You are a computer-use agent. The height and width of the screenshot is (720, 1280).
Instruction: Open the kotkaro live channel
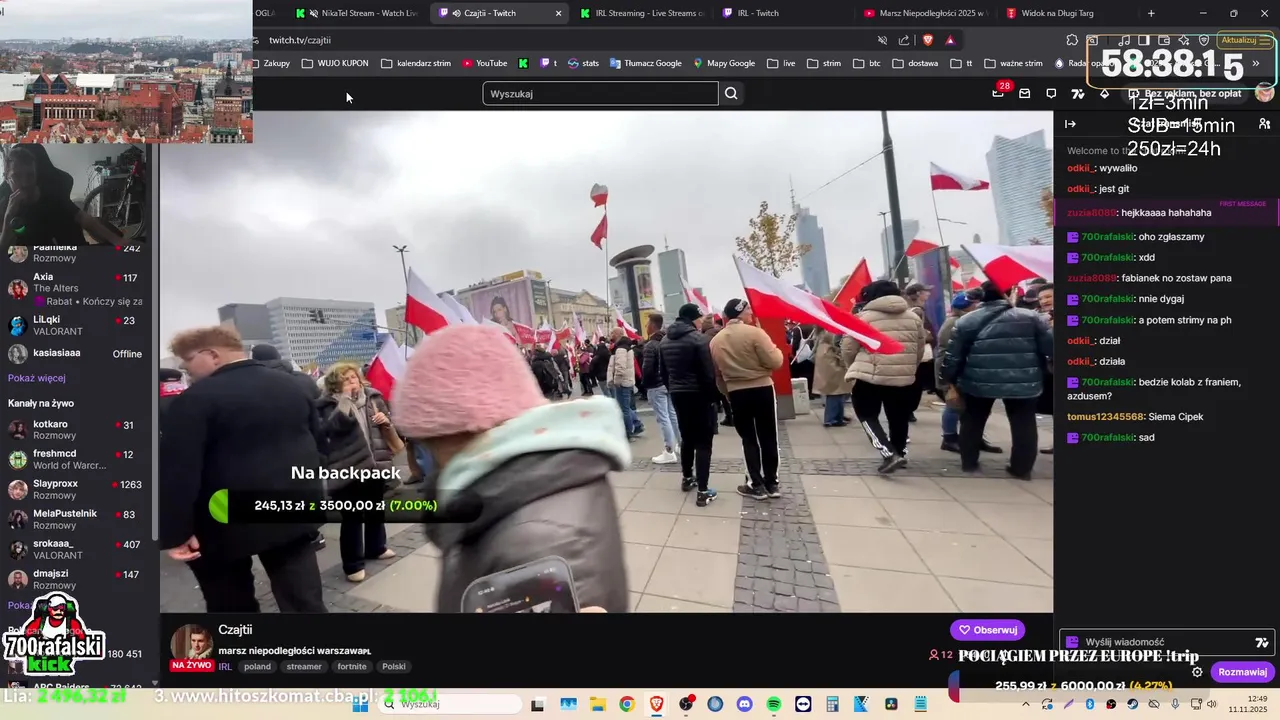pyautogui.click(x=77, y=430)
